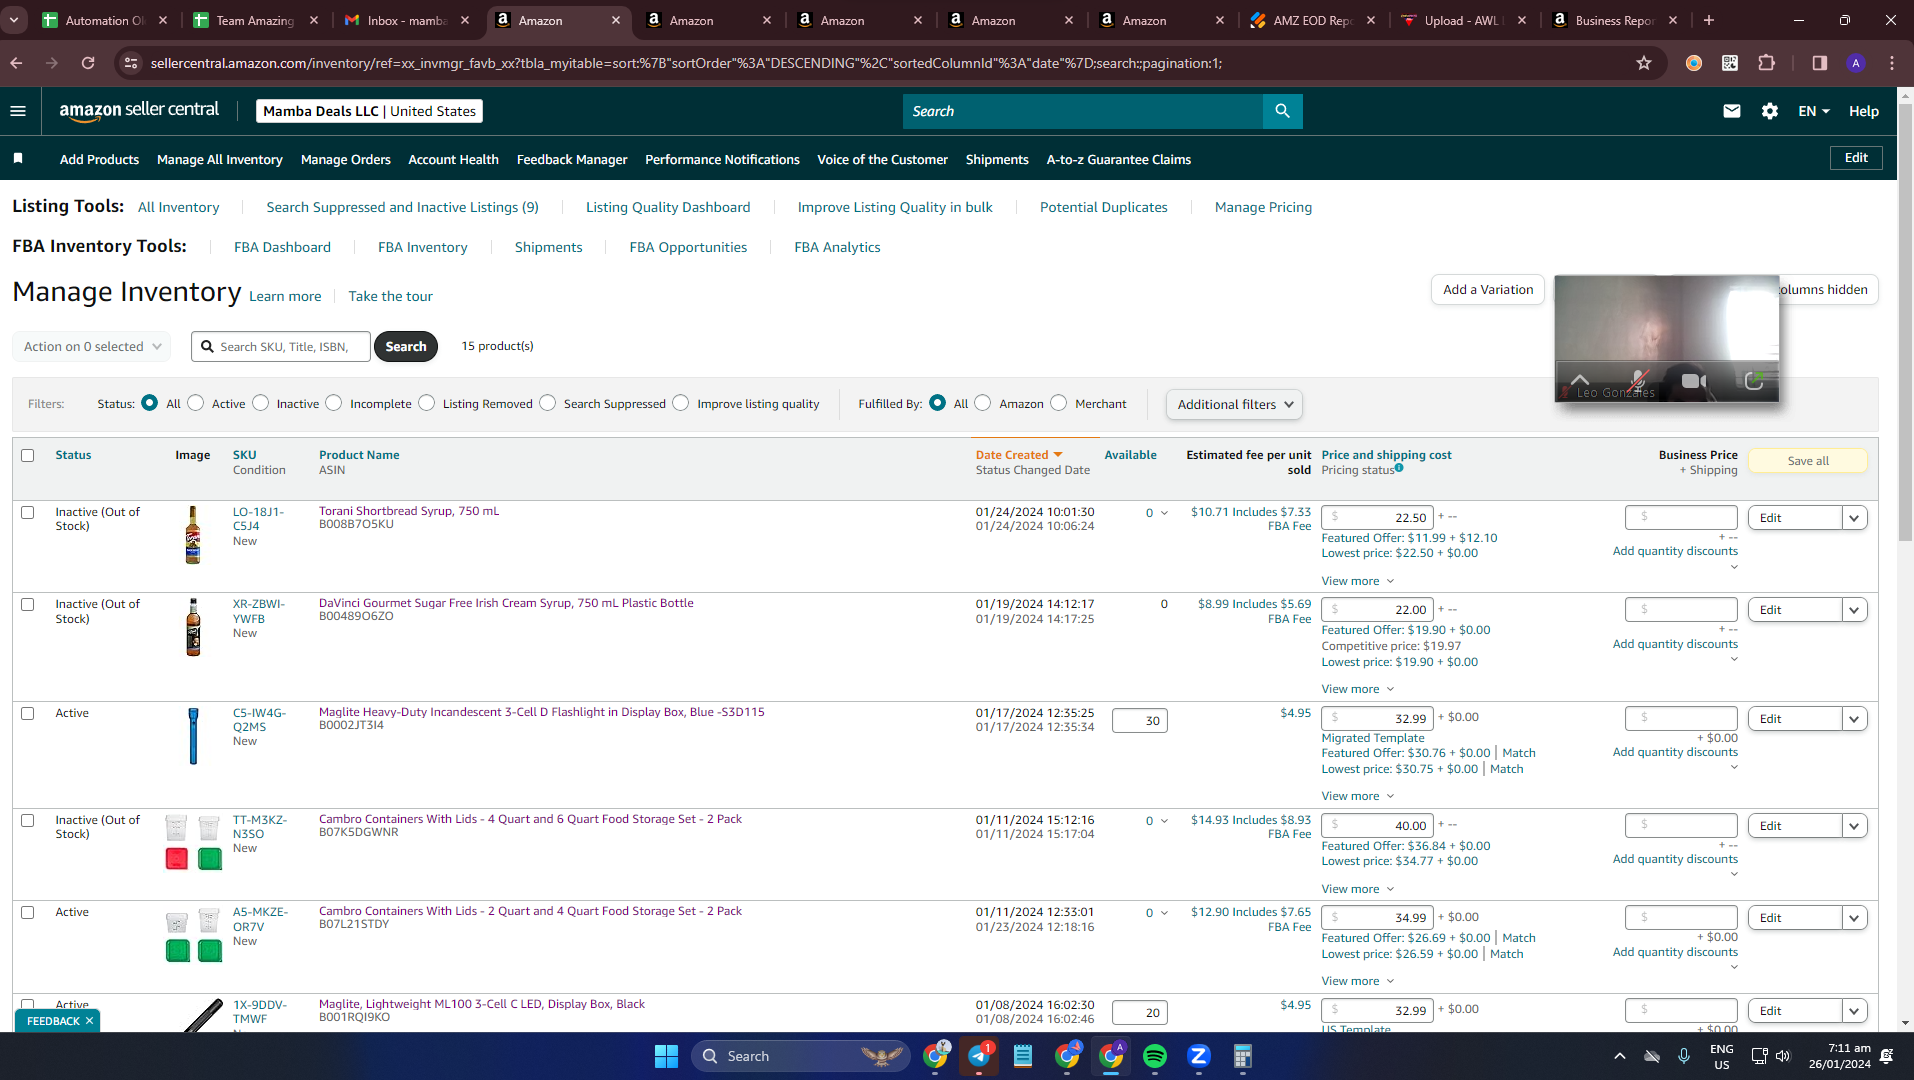The width and height of the screenshot is (1914, 1080).
Task: Tick the select-all checkbox in table header
Action: tap(28, 455)
